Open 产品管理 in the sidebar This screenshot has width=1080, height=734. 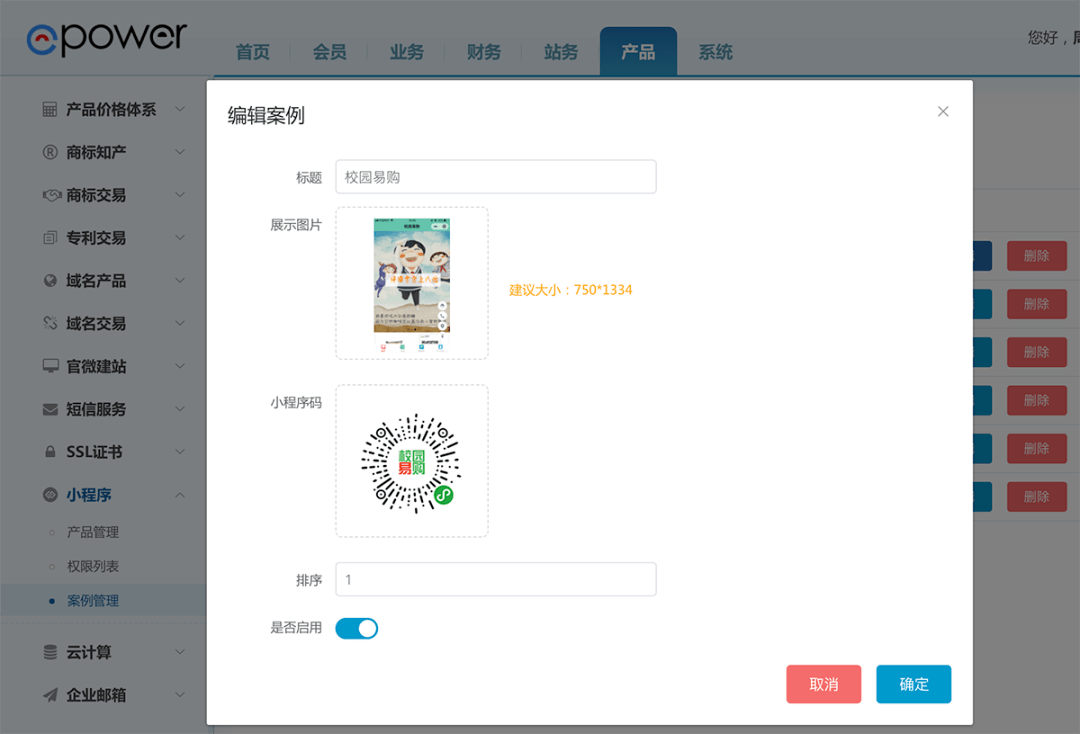point(93,532)
